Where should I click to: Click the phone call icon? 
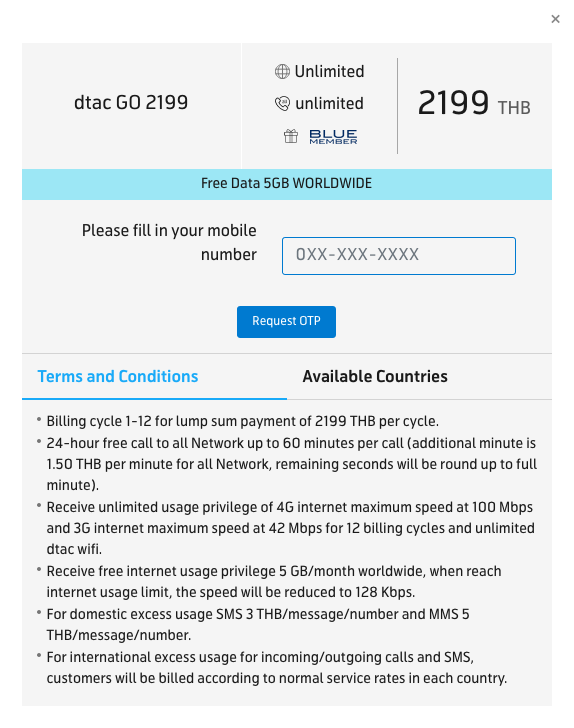click(282, 103)
